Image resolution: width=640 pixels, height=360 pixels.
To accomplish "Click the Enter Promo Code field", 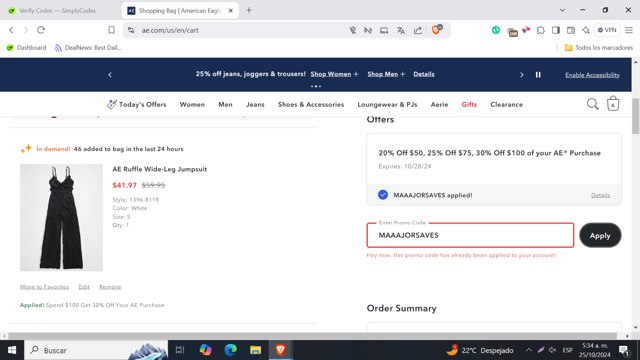I will [470, 235].
